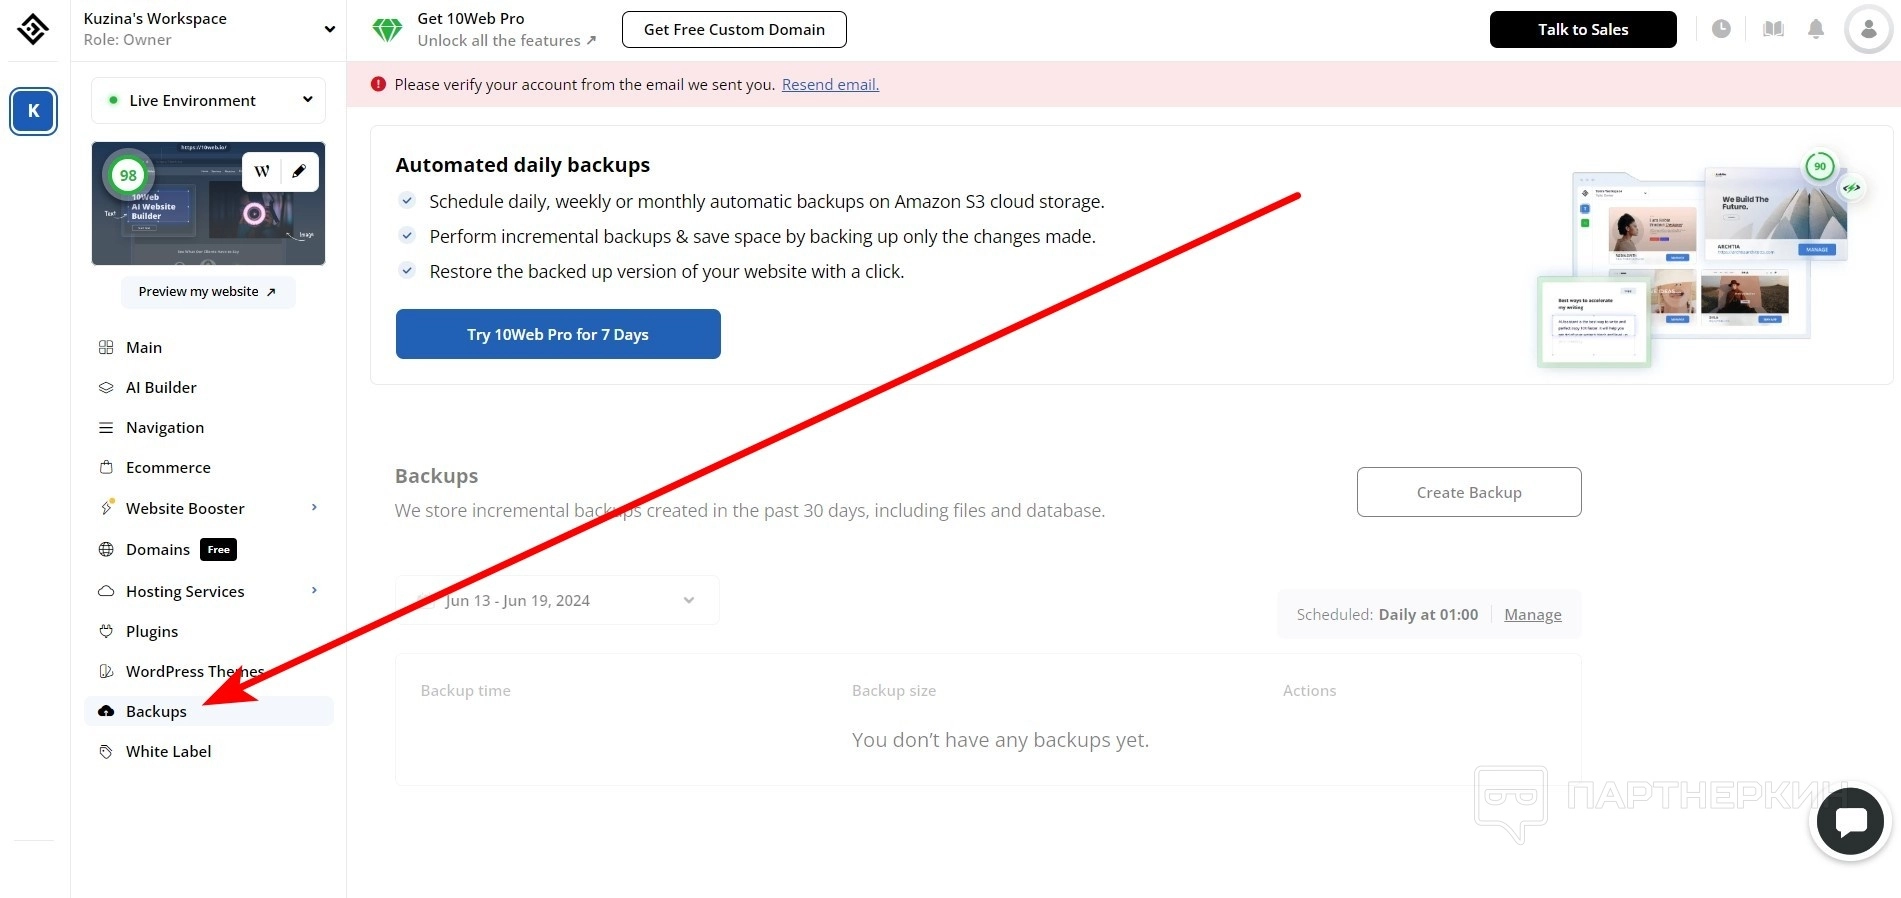Open the notifications bell

pyautogui.click(x=1816, y=29)
